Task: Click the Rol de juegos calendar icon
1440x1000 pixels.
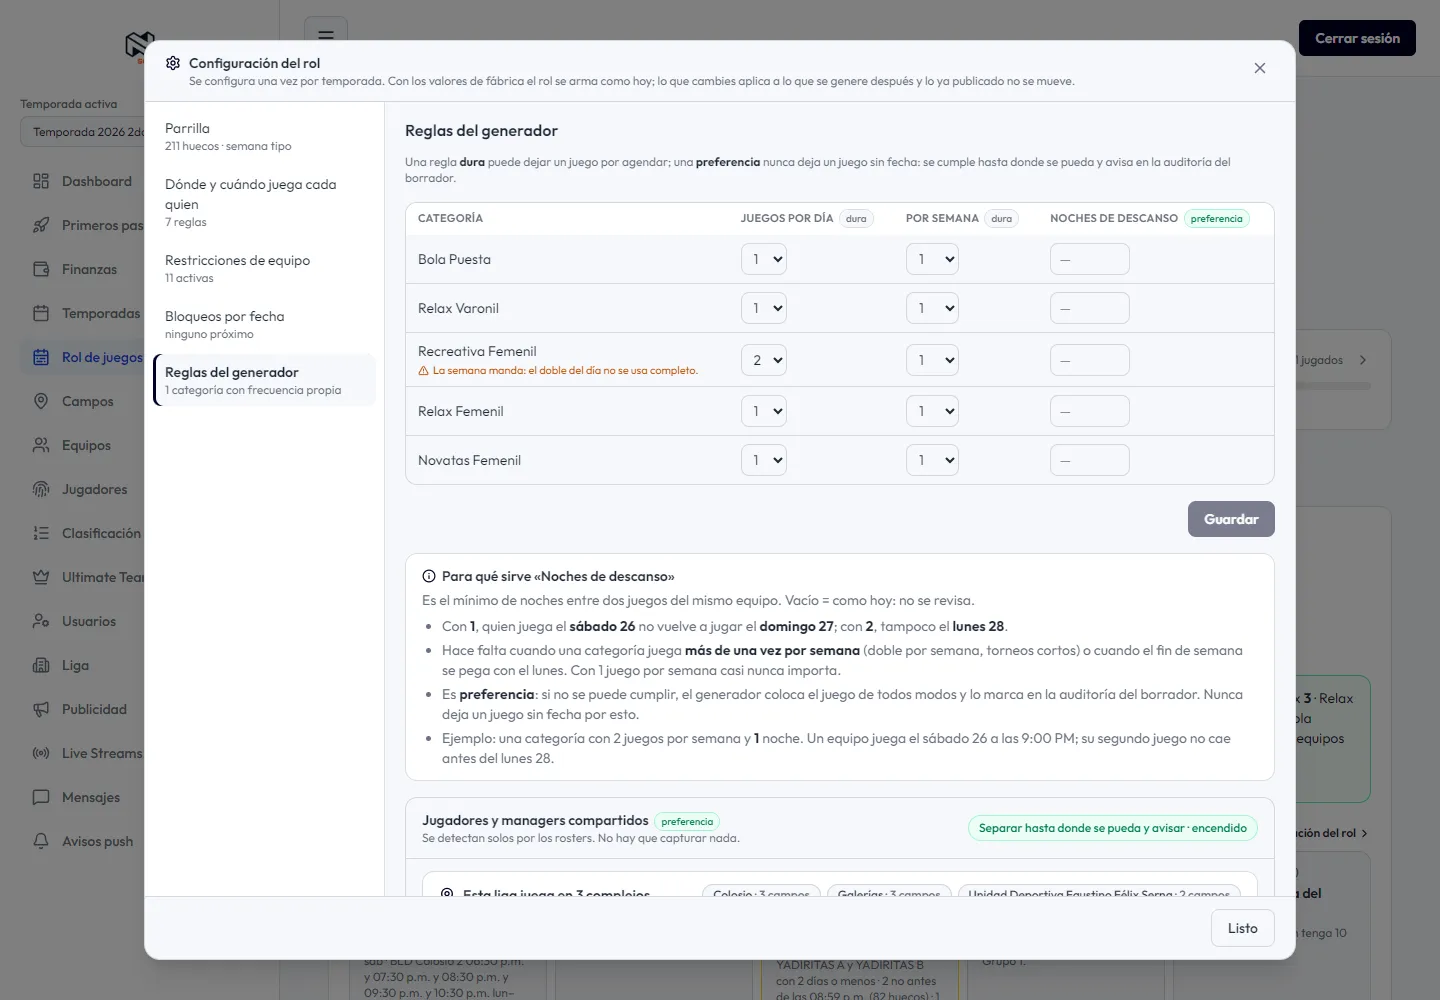Action: point(41,357)
